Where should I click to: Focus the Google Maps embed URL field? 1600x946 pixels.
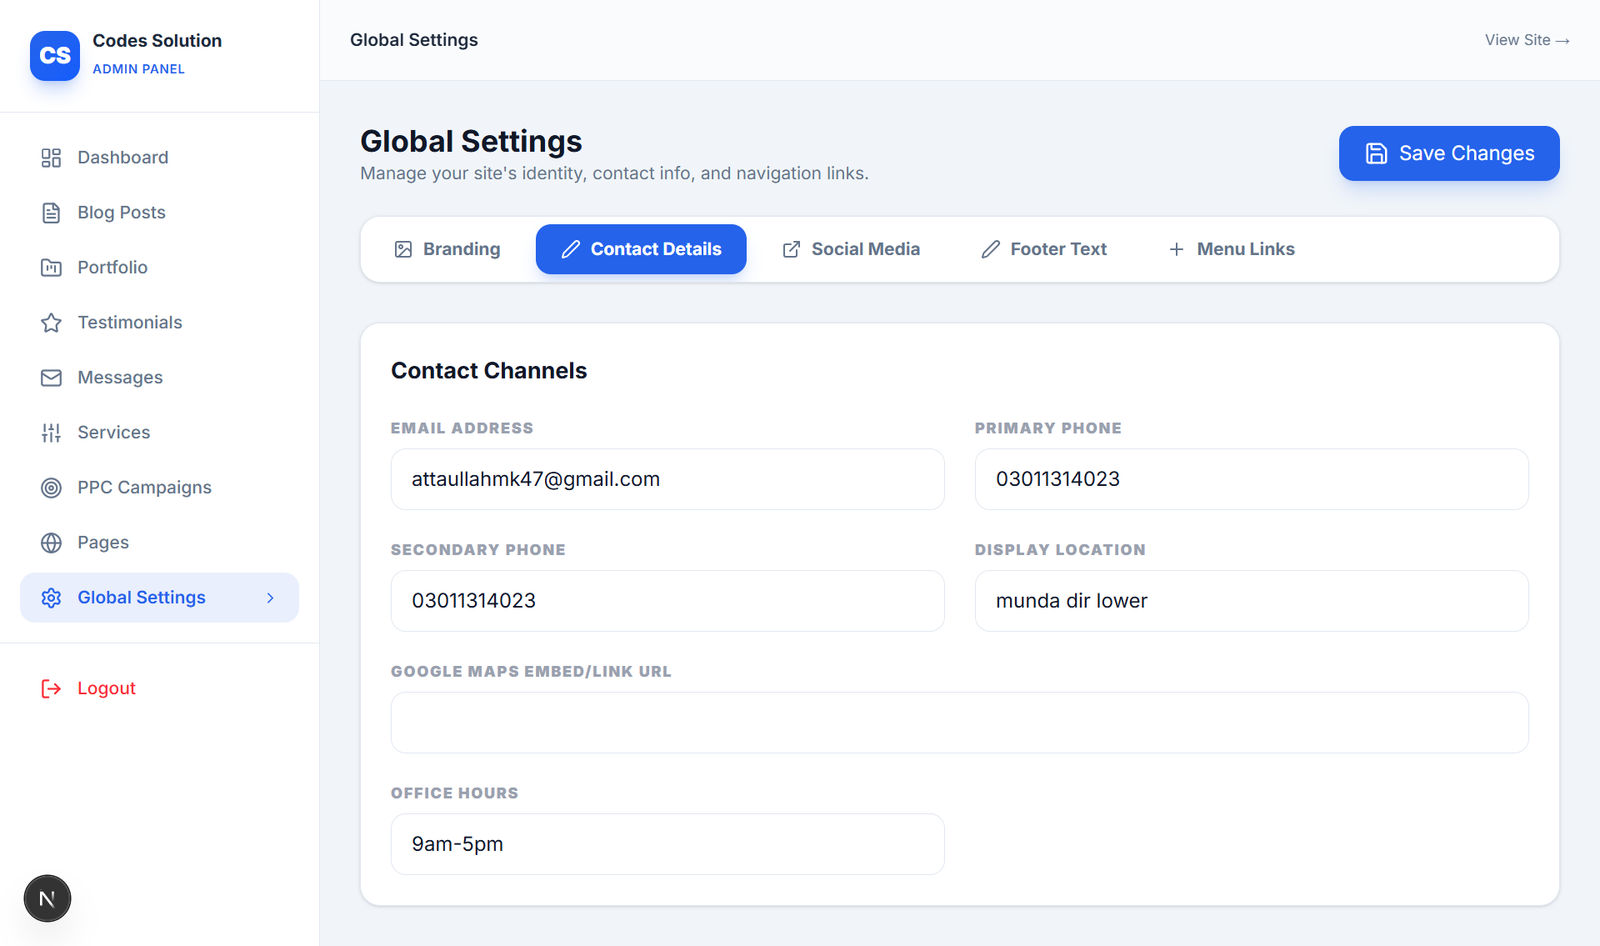(959, 723)
